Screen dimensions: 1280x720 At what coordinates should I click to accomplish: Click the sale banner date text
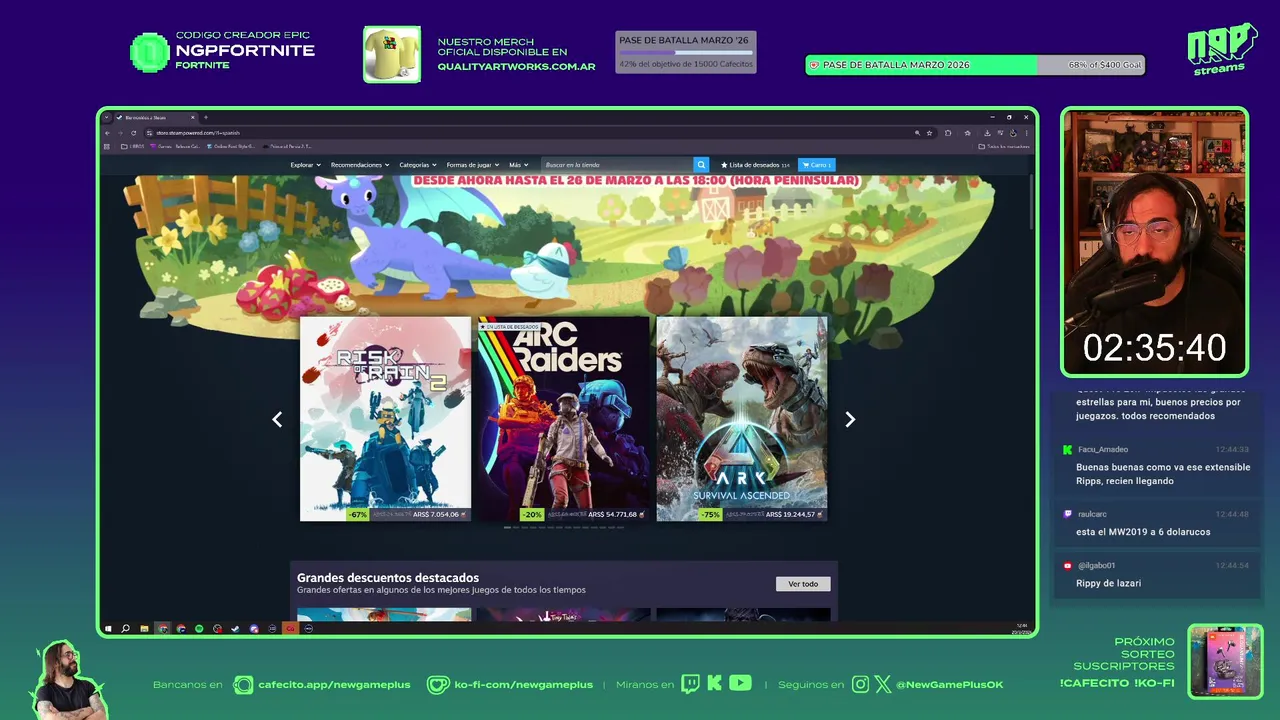point(636,181)
